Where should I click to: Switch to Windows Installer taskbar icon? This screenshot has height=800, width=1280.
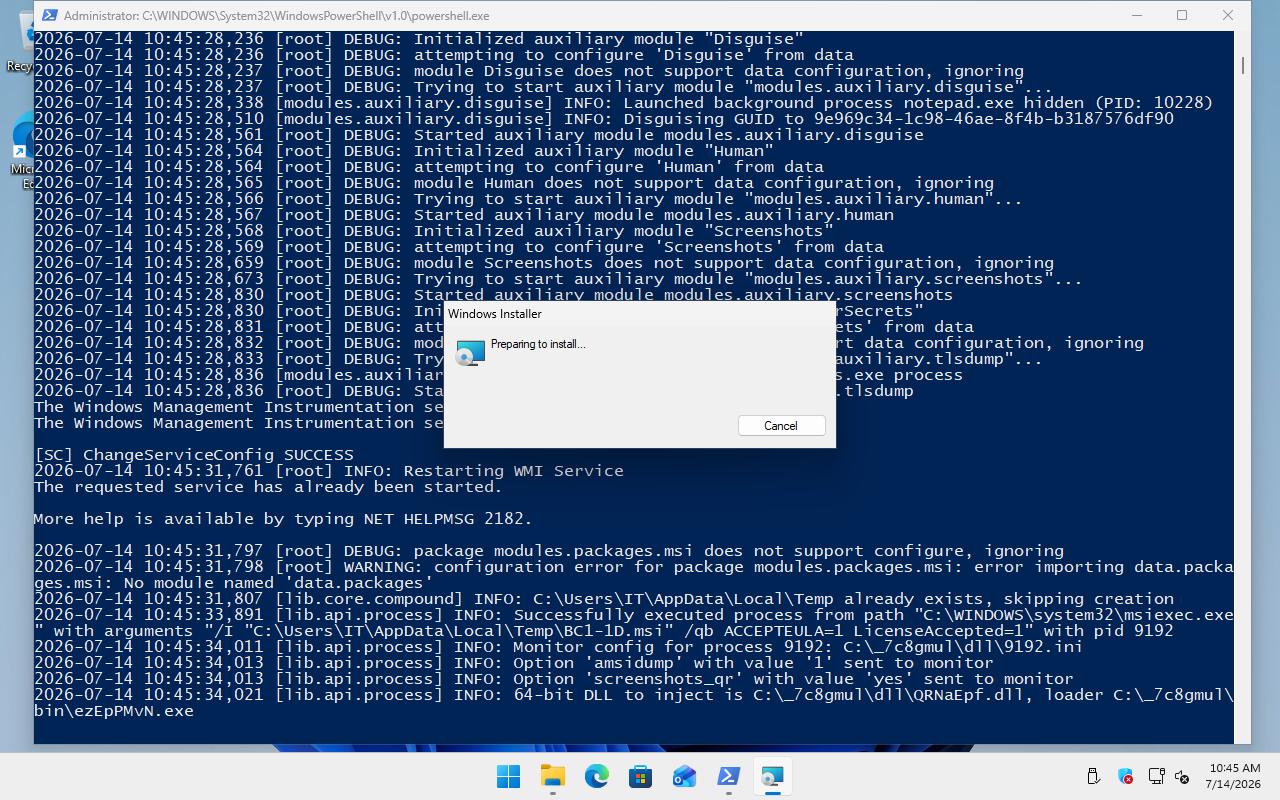[772, 776]
